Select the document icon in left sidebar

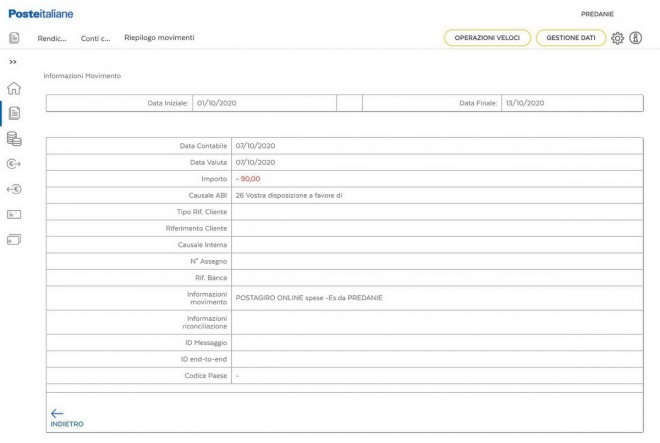(14, 113)
